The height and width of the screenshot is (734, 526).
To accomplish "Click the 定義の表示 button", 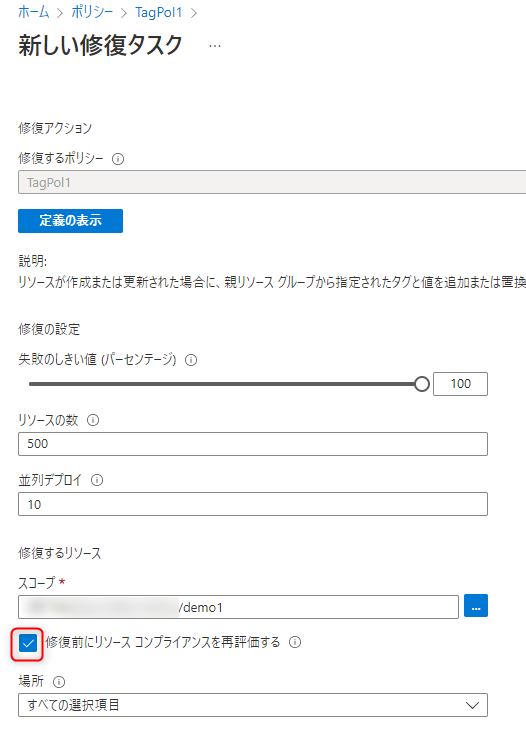I will [71, 220].
